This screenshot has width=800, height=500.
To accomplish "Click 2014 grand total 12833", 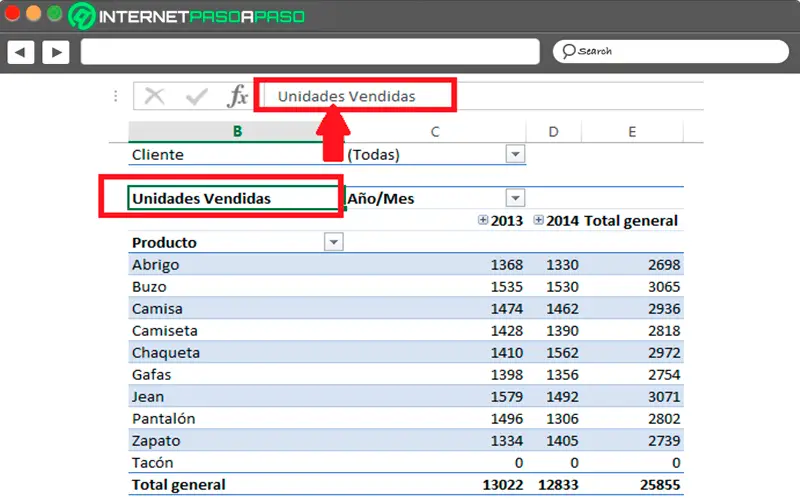I will [x=558, y=484].
